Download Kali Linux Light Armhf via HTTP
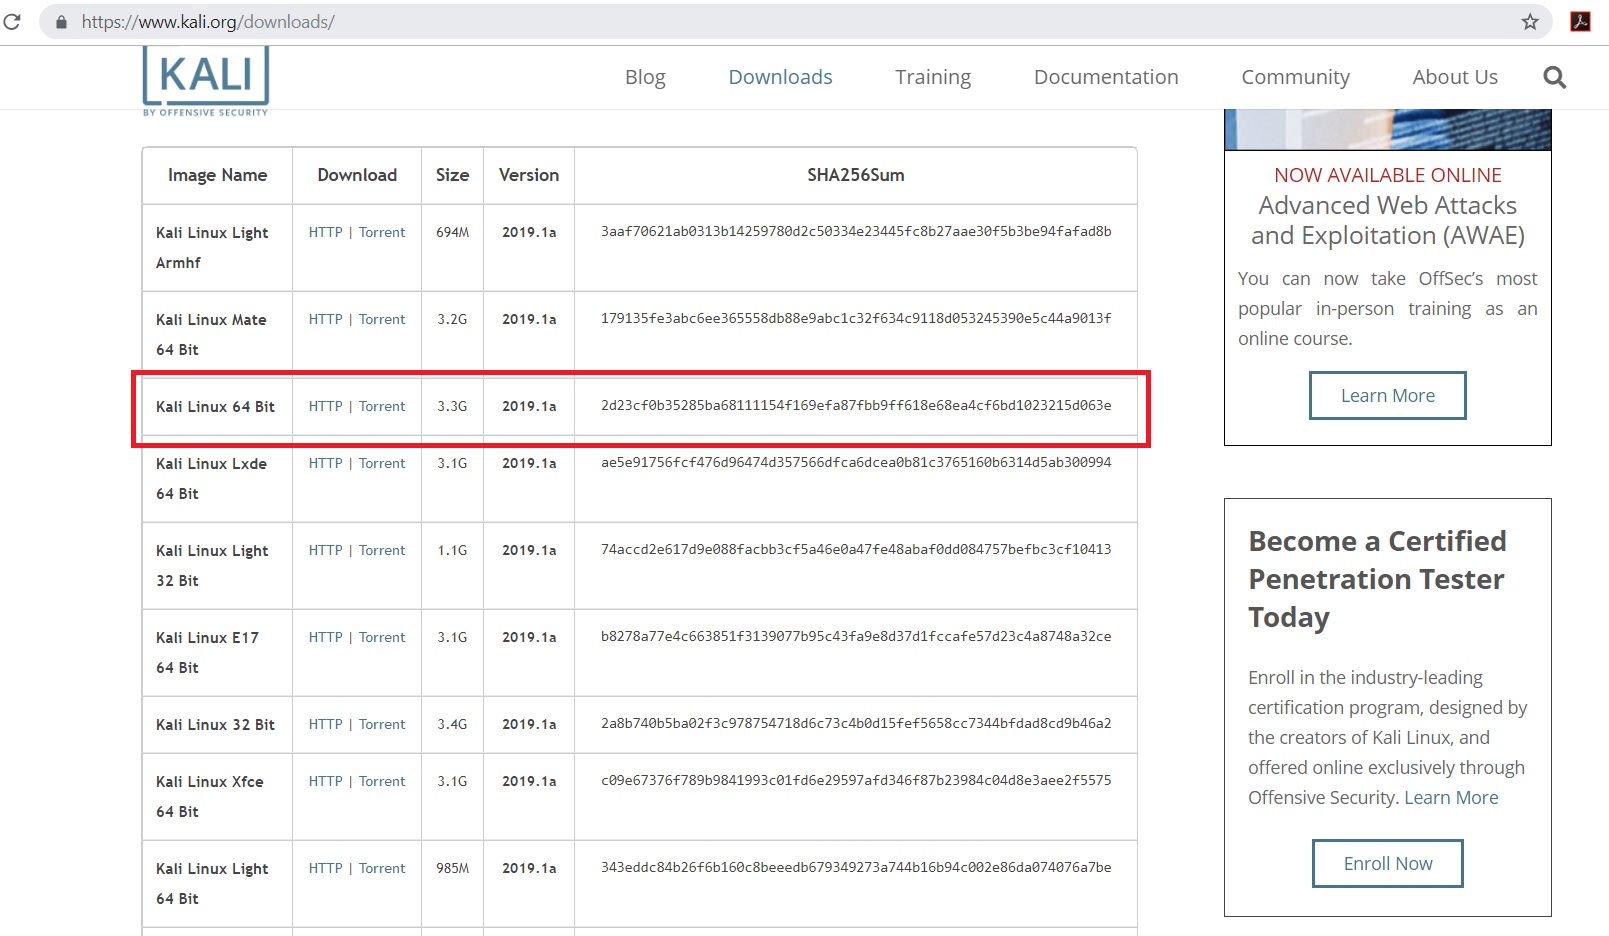Viewport: 1609px width, 936px height. click(325, 232)
